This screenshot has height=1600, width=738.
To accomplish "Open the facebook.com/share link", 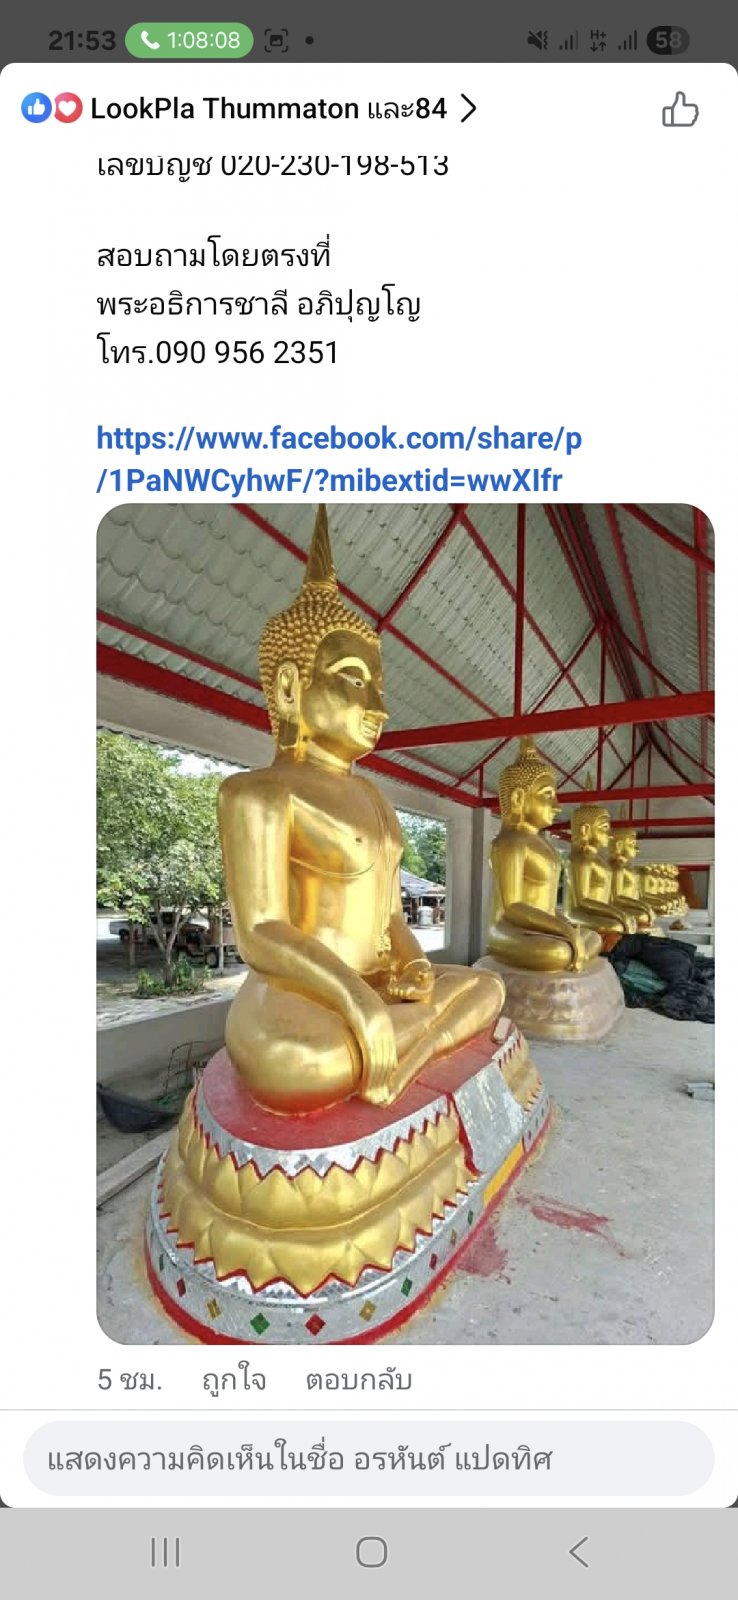I will pos(339,459).
